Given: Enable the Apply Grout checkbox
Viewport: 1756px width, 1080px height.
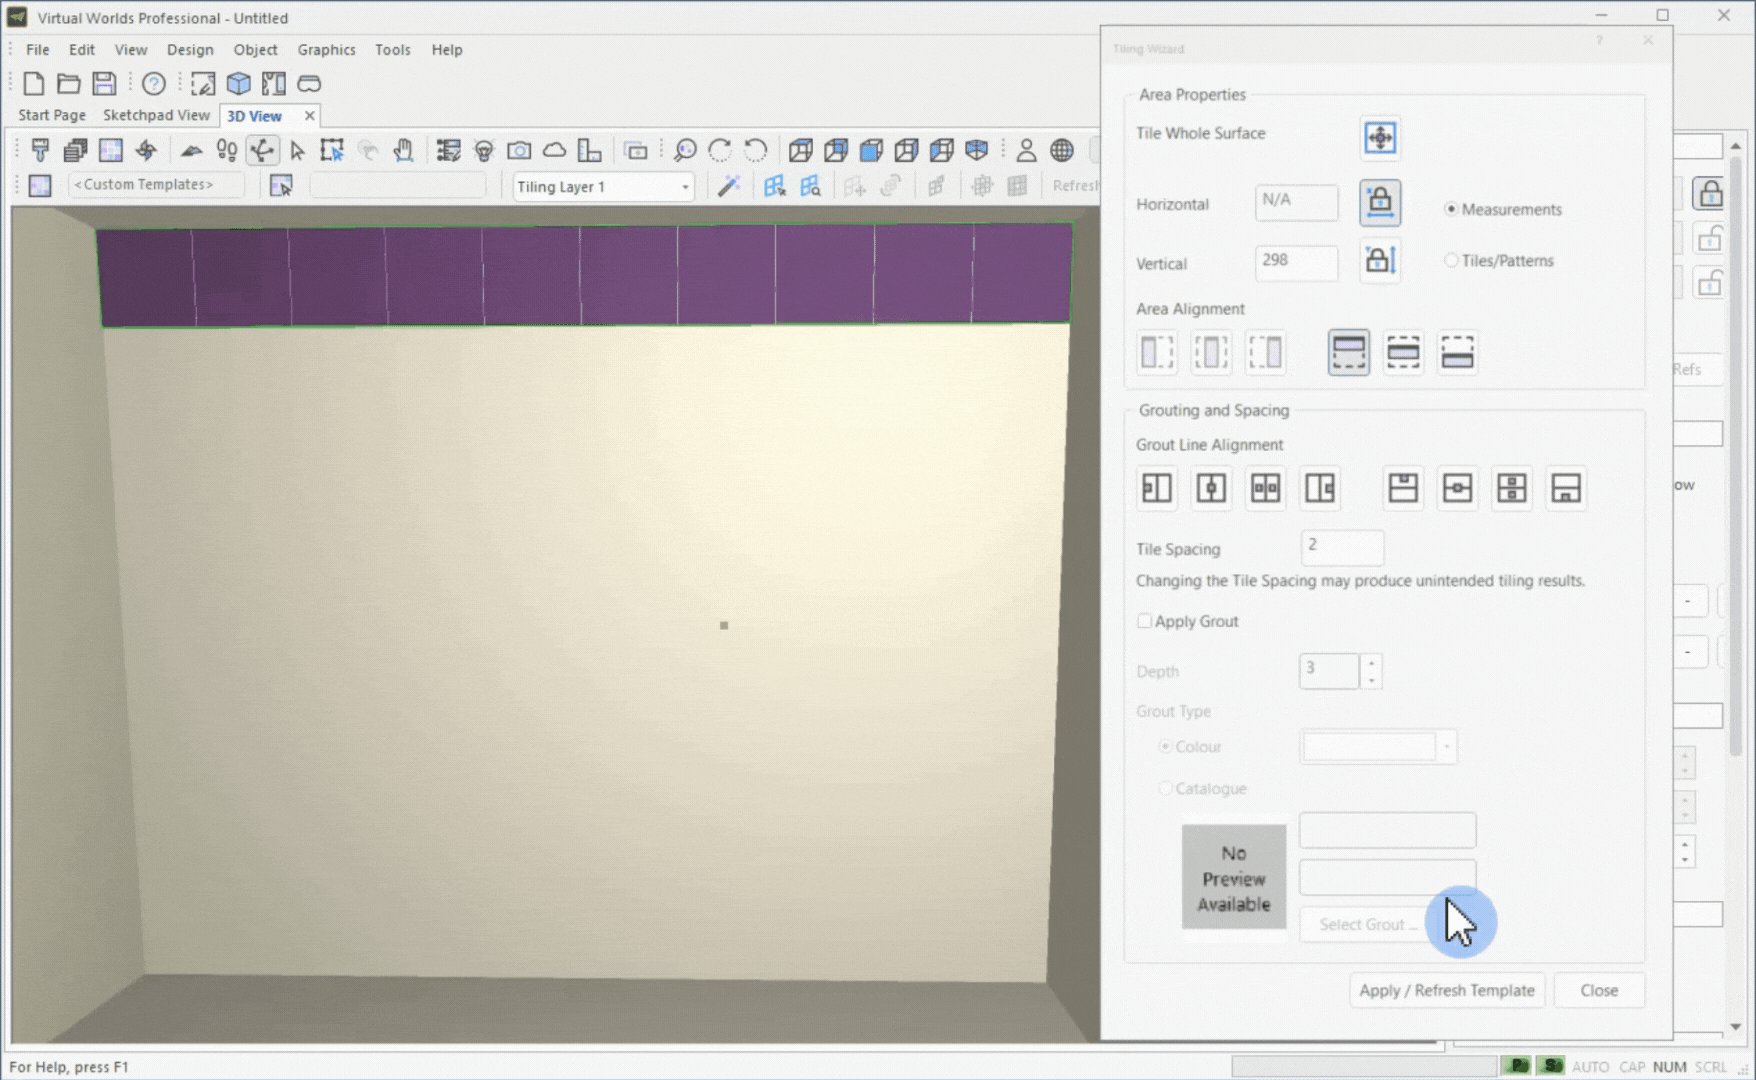Looking at the screenshot, I should (x=1144, y=621).
